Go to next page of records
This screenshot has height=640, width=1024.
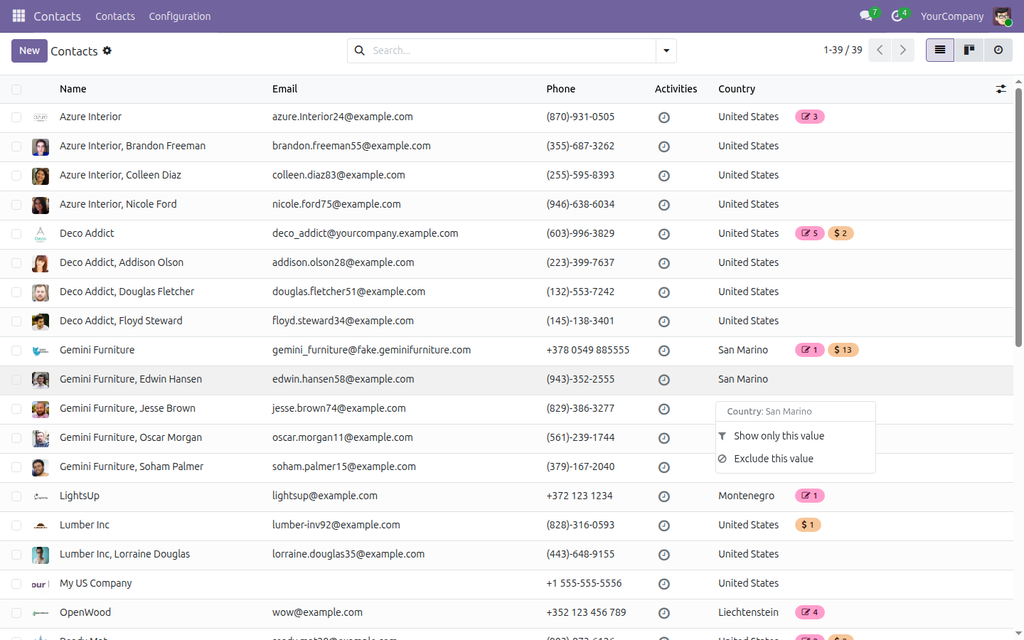point(903,50)
